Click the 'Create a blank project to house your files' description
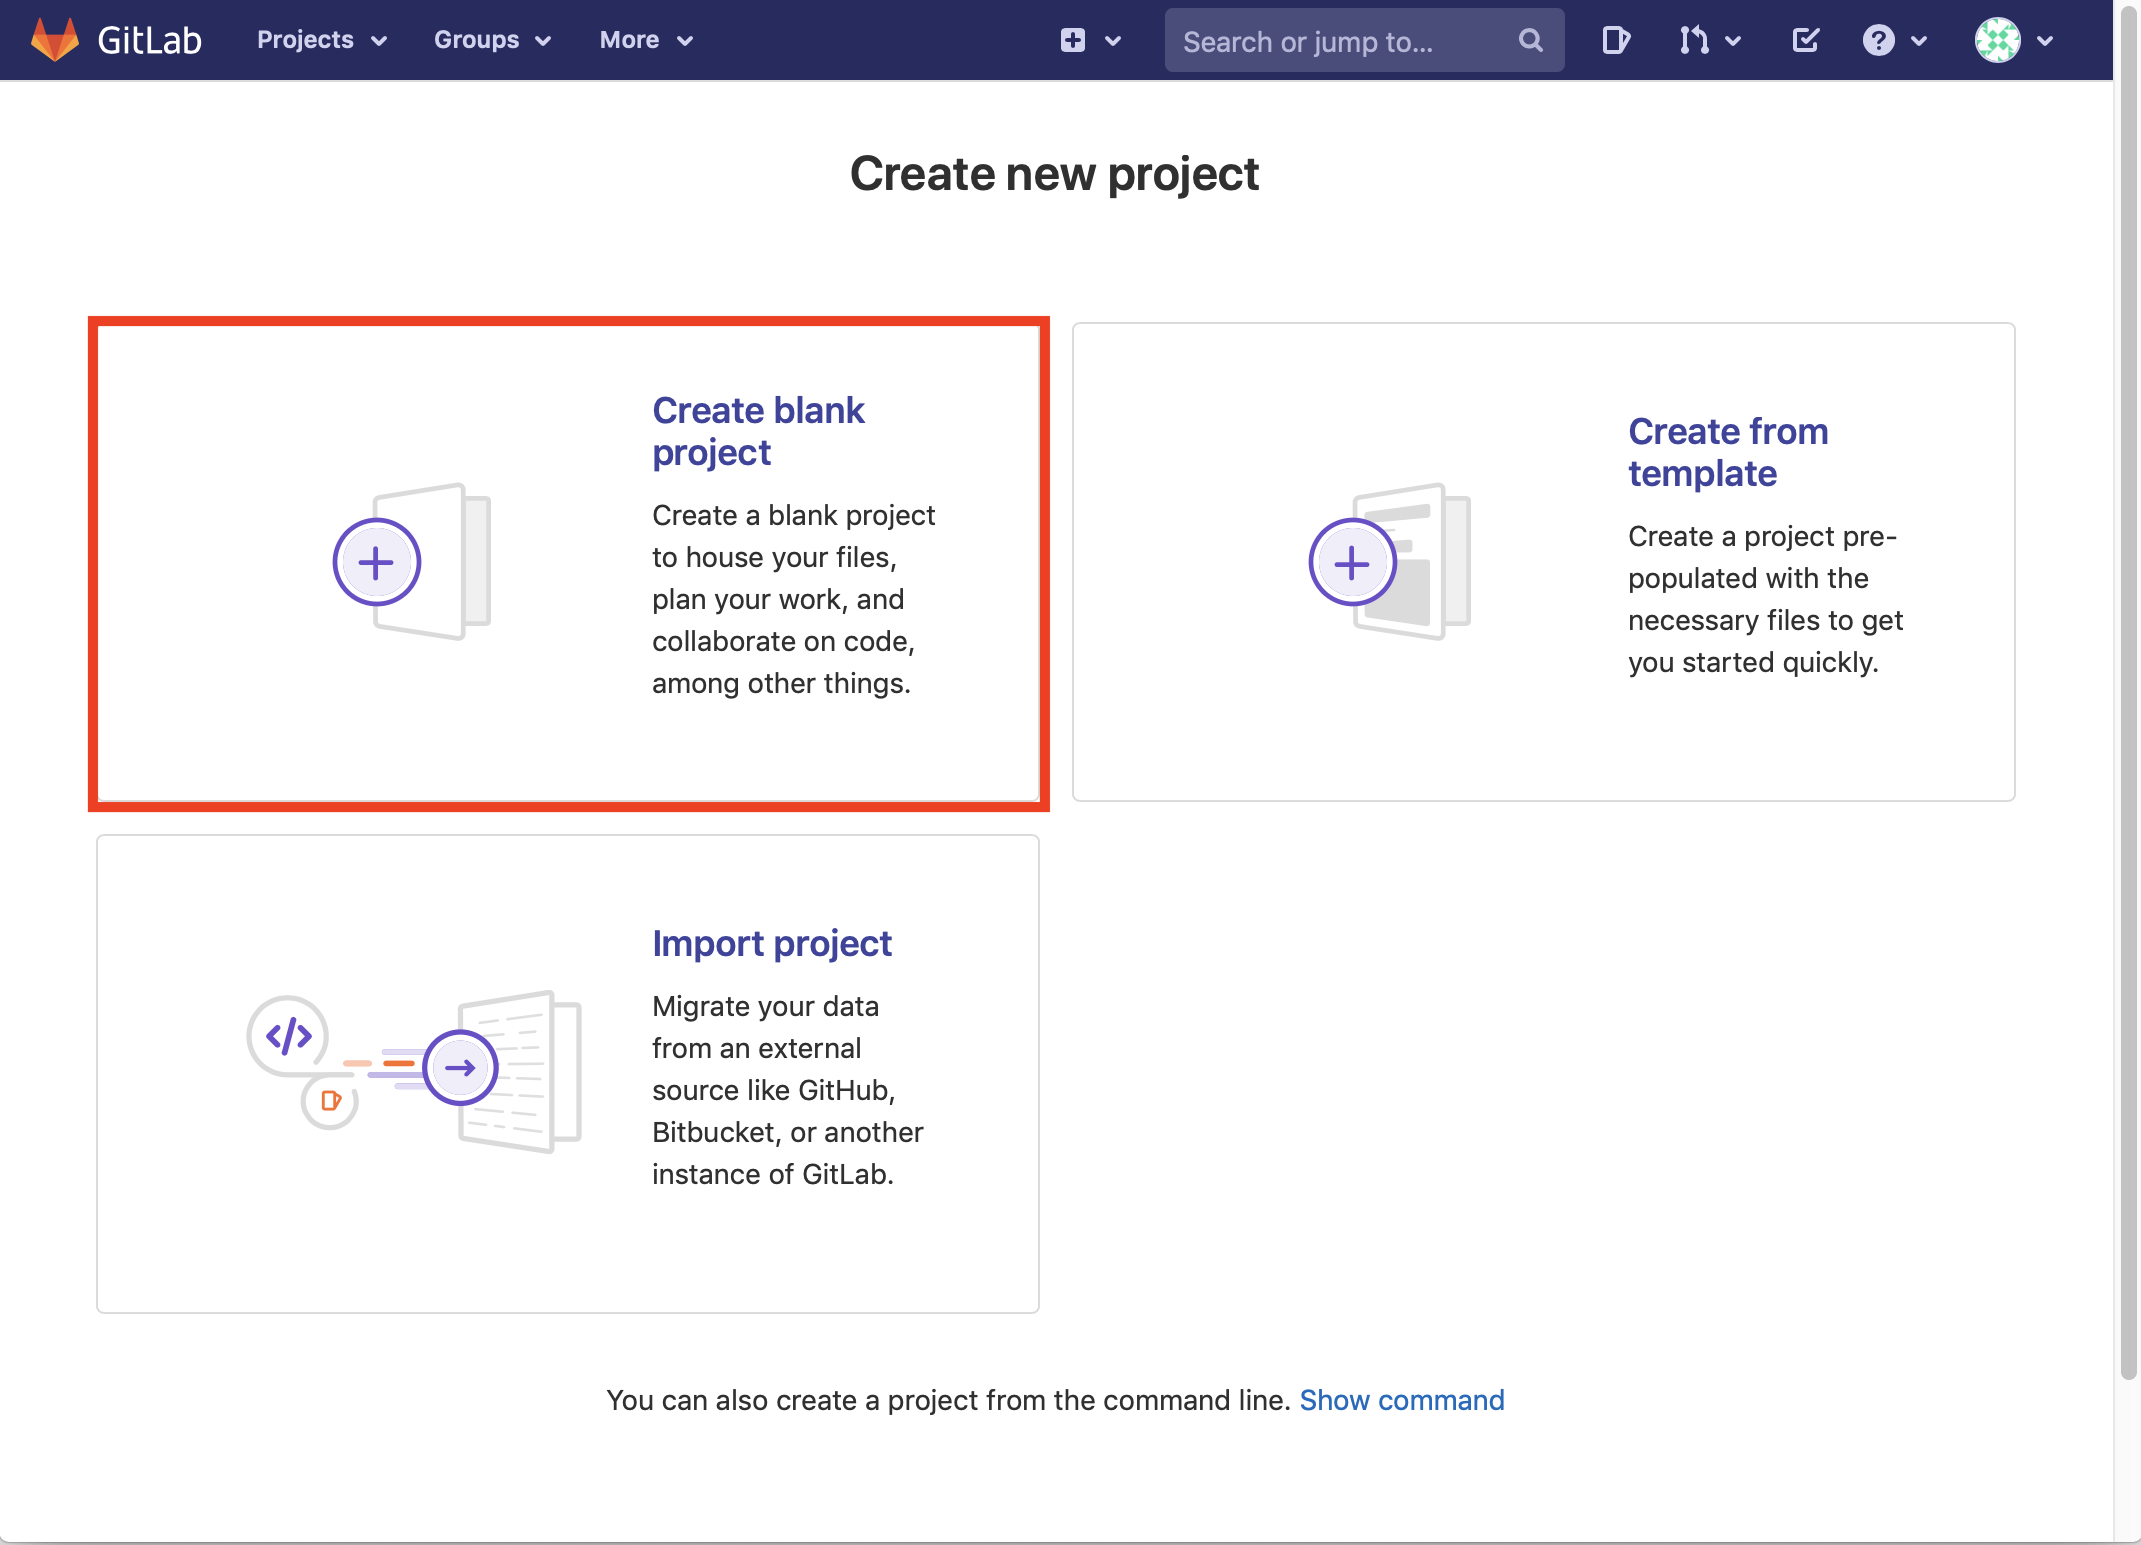This screenshot has height=1545, width=2141. pyautogui.click(x=794, y=599)
